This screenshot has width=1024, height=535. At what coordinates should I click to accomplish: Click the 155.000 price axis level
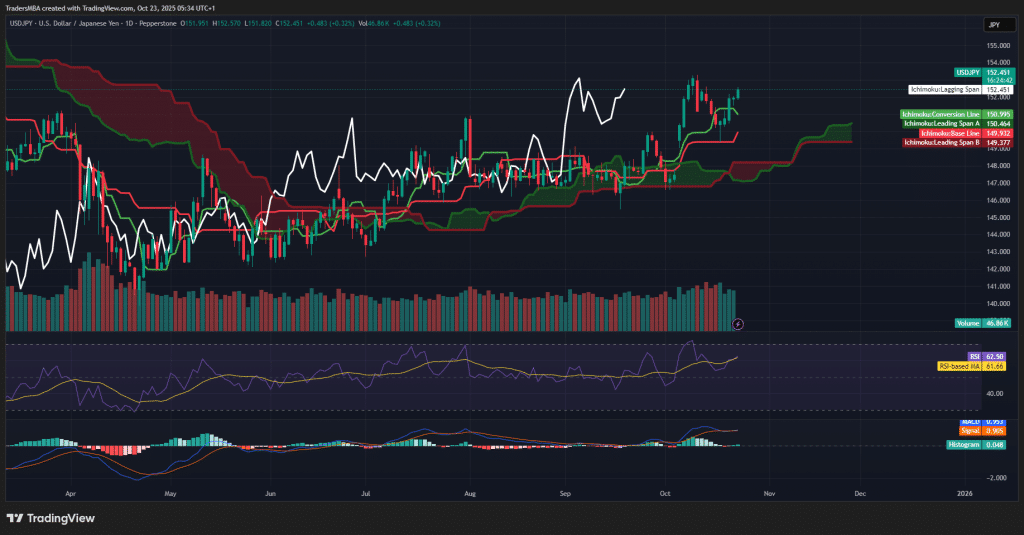pos(999,46)
